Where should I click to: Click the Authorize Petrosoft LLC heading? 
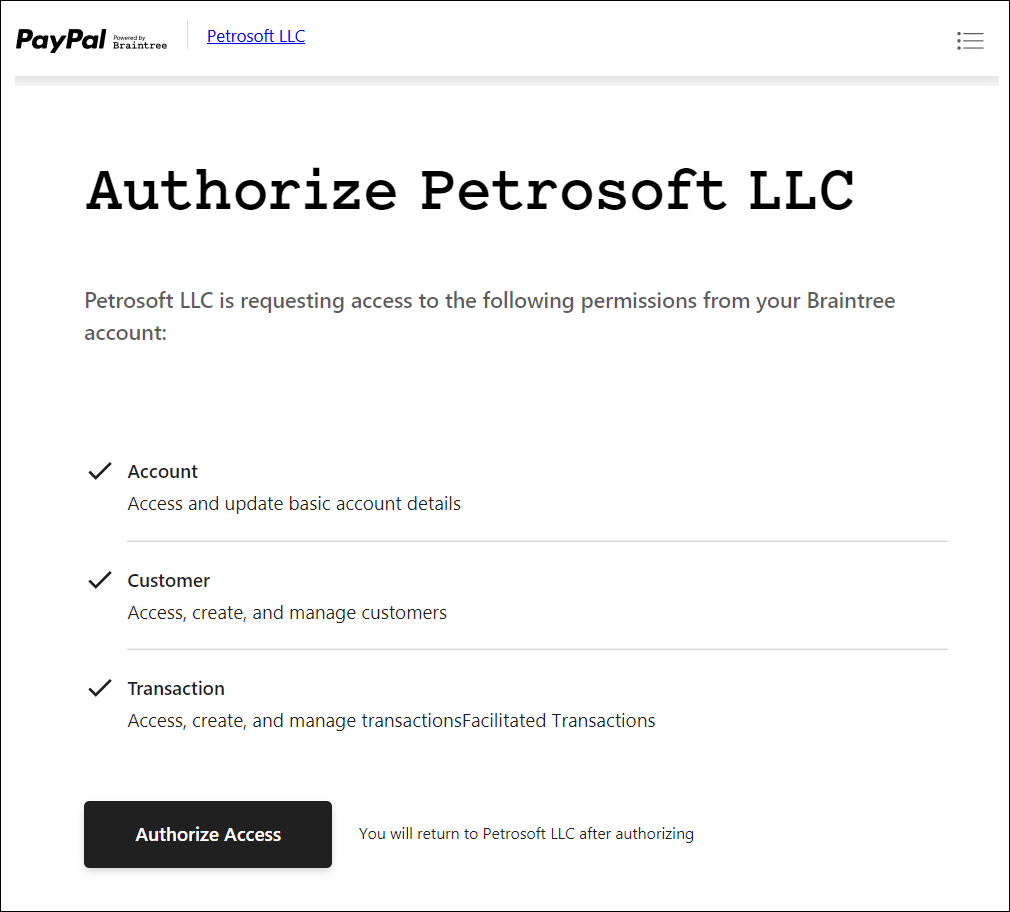470,190
